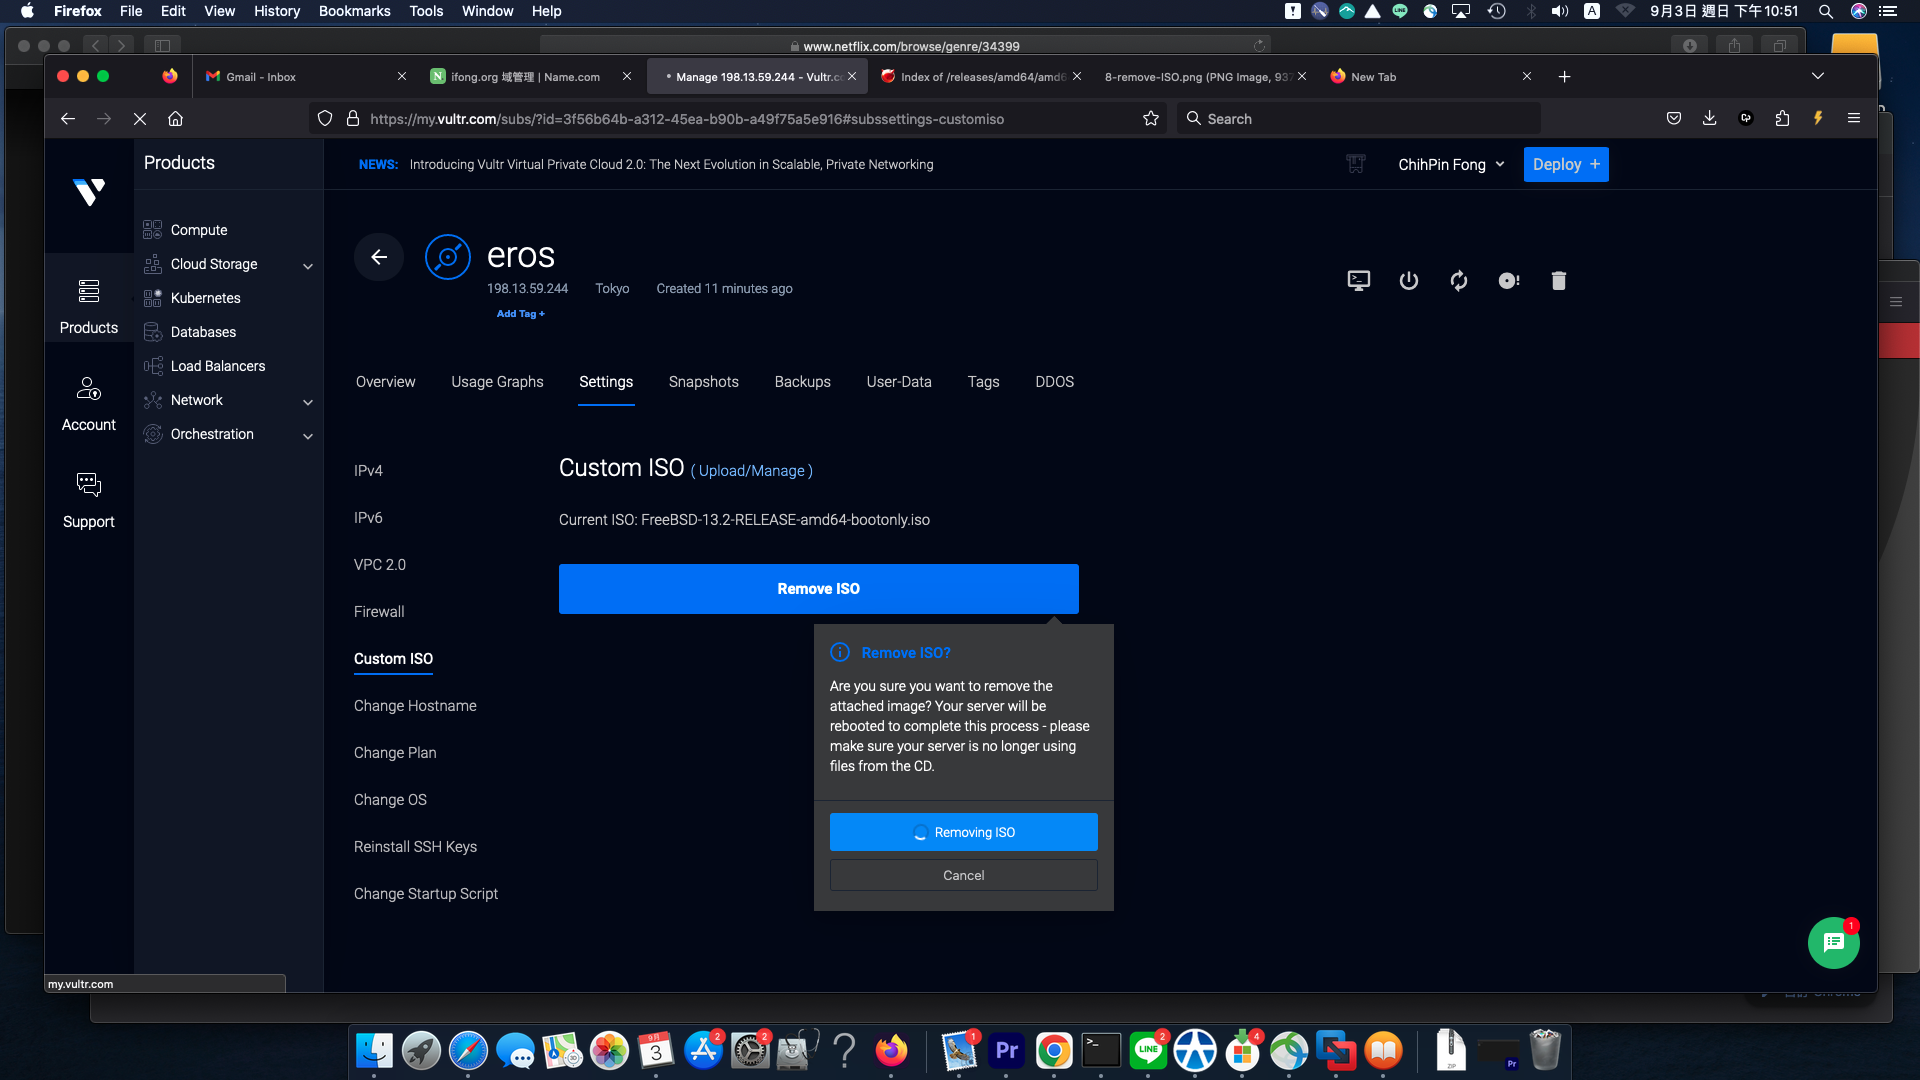Click the server restart icon
The image size is (1920, 1080).
pos(1458,281)
